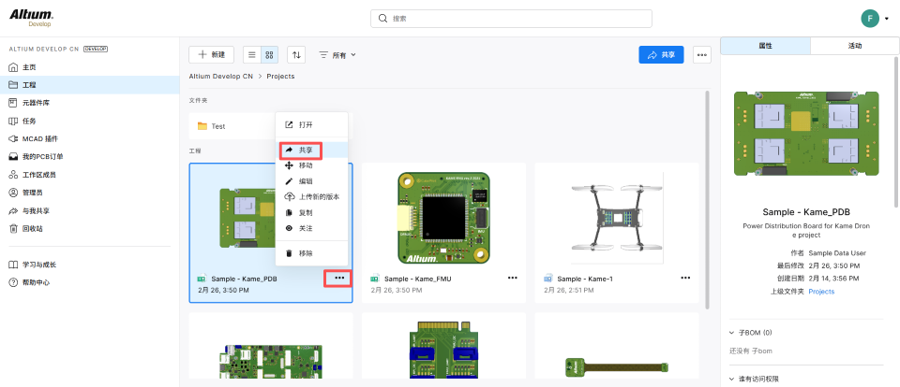
Task: Select the Sample - Kame_FMU project thumbnail
Action: pyautogui.click(x=444, y=218)
